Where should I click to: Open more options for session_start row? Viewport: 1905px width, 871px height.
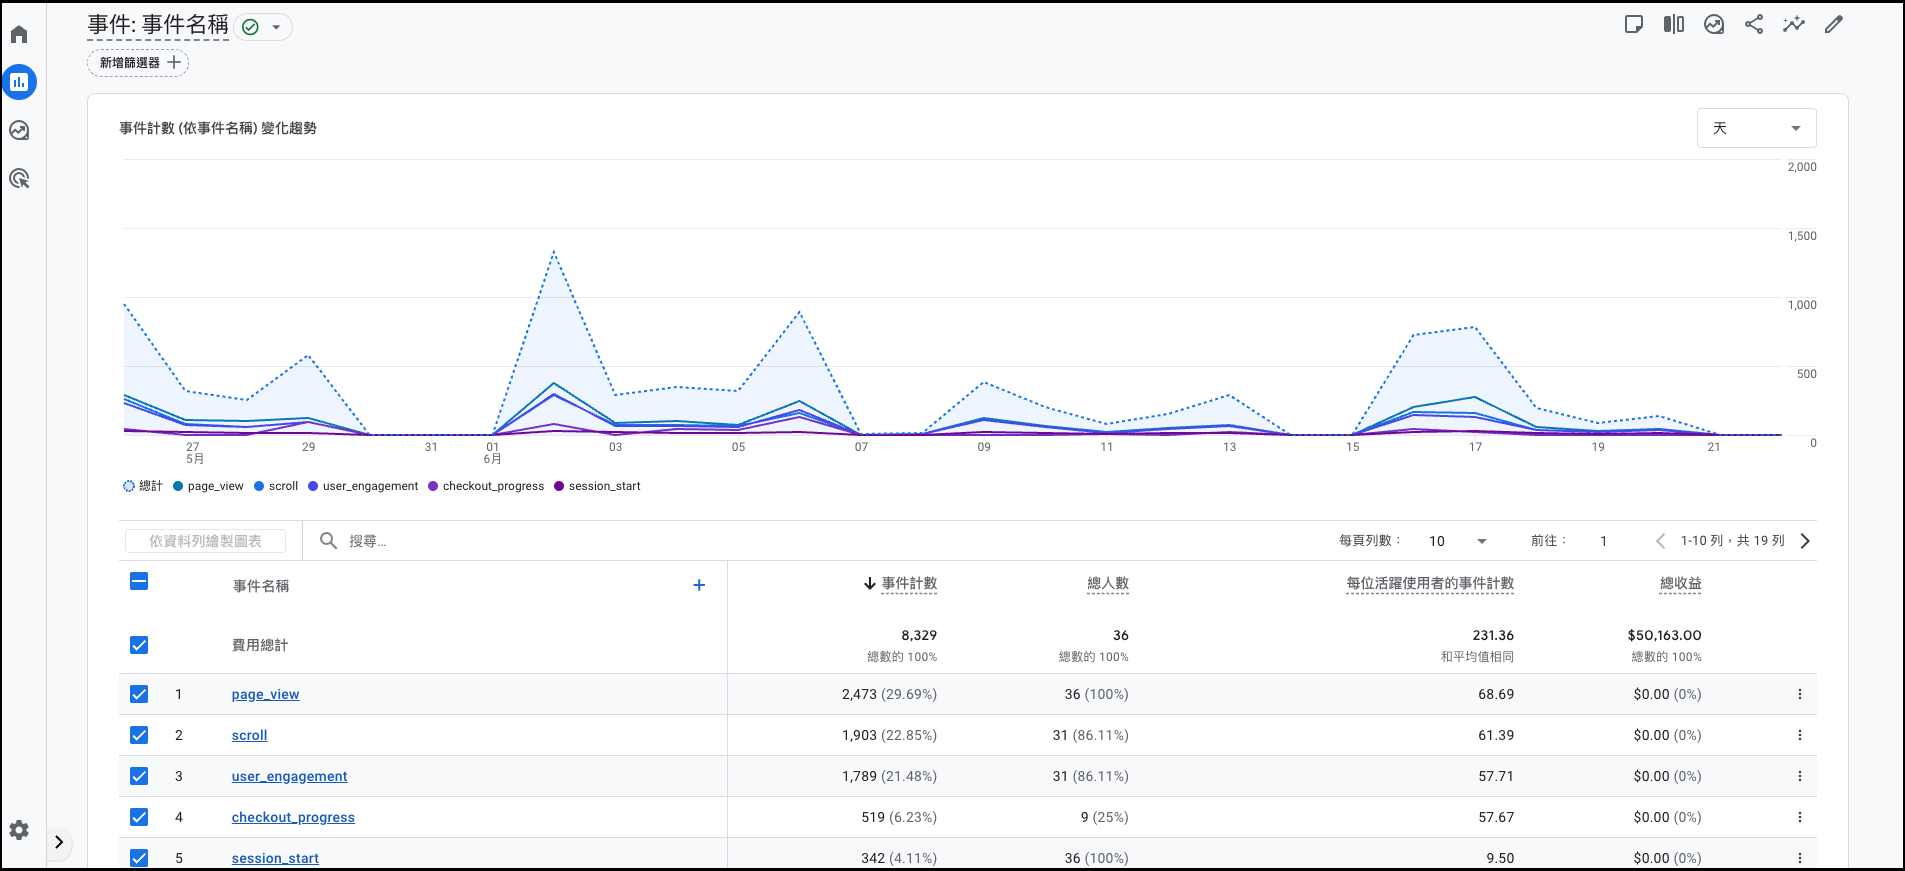[x=1799, y=858]
